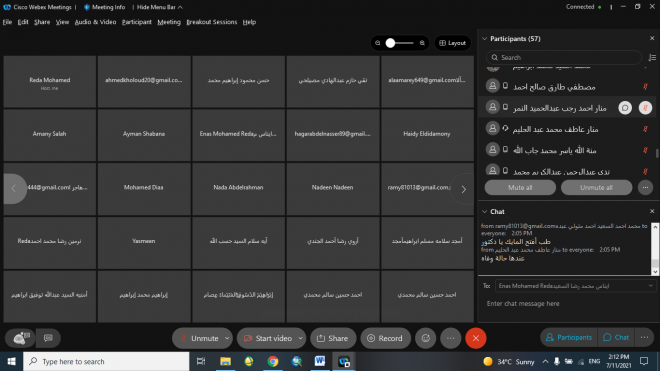
Task: Open the View menu
Action: (x=62, y=22)
